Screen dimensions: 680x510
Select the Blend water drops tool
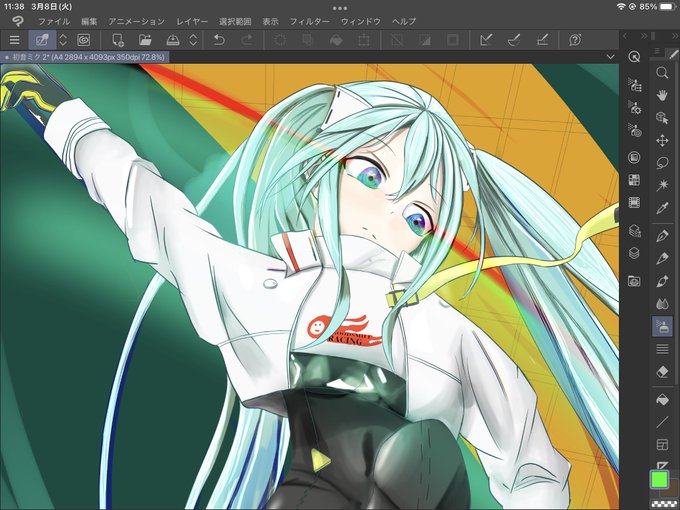click(662, 304)
